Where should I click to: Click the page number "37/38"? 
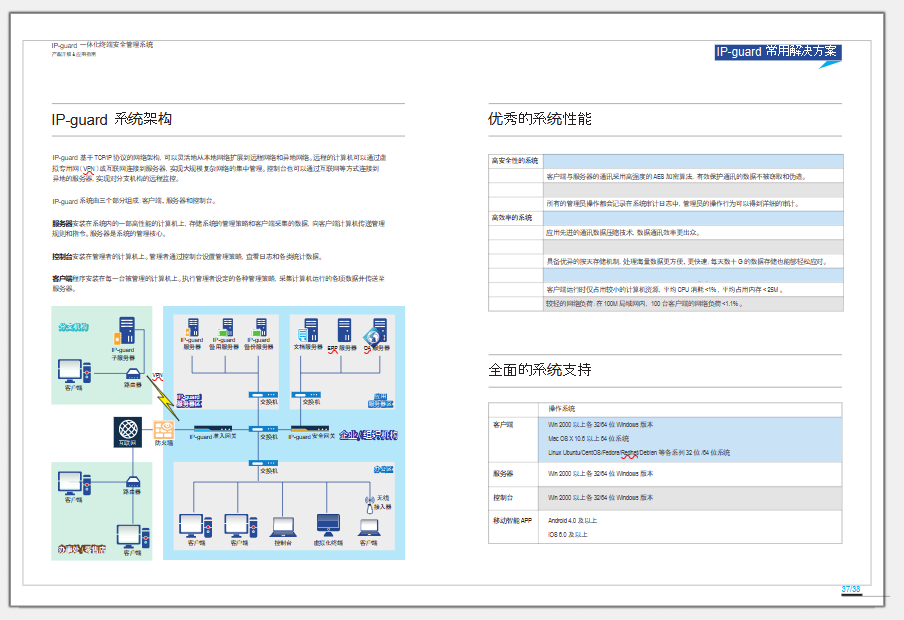pos(851,589)
